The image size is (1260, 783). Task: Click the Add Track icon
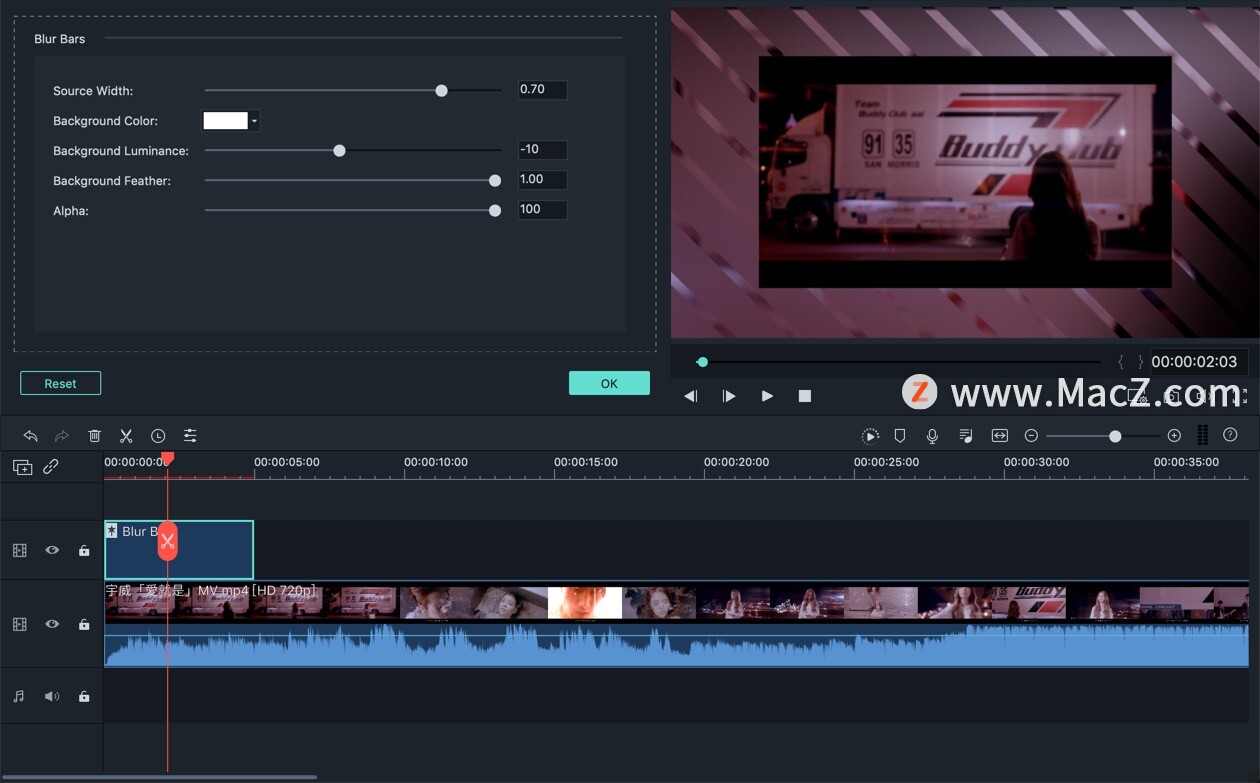click(22, 466)
